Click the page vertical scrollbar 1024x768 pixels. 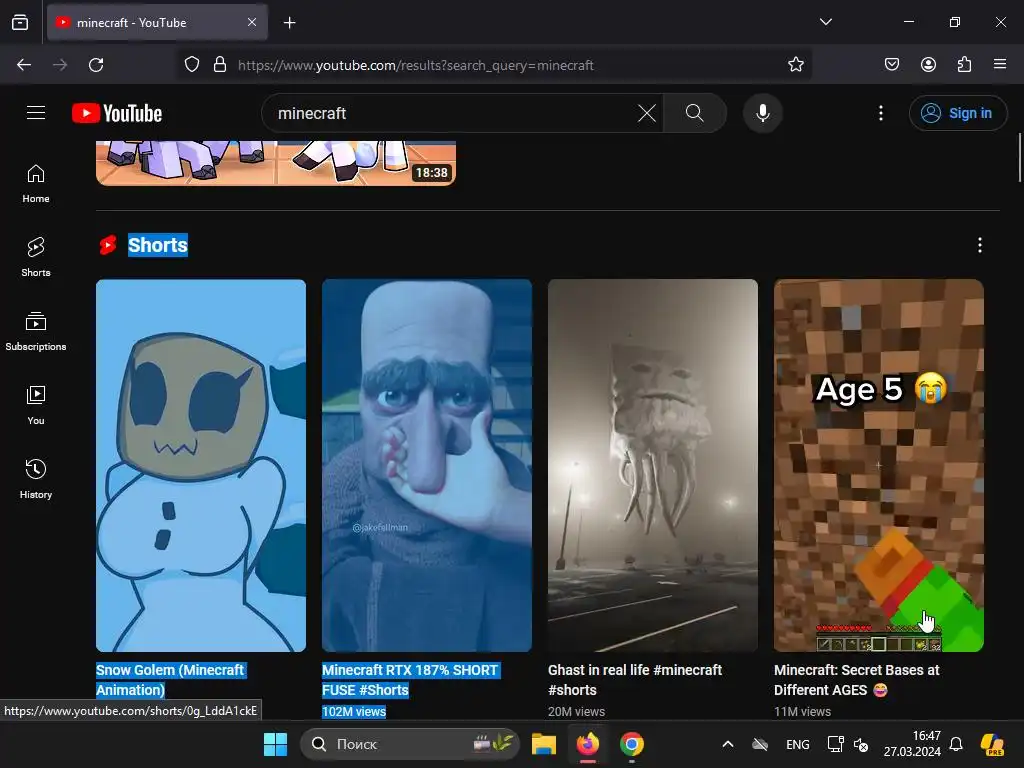point(1019,157)
